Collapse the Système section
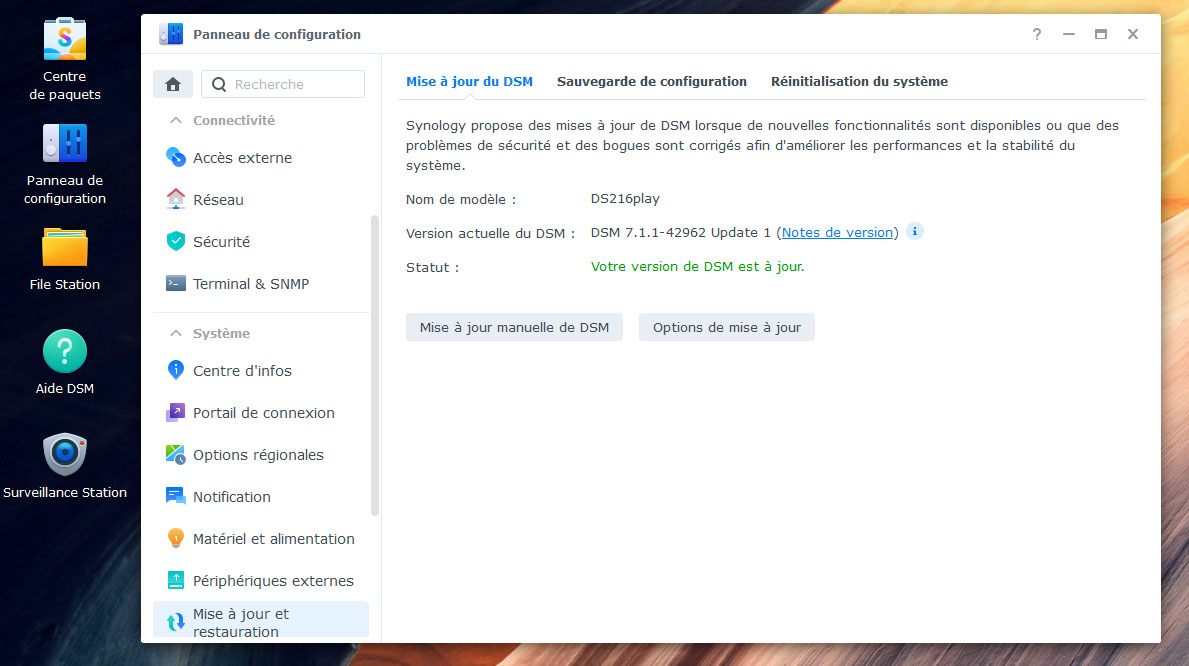 [x=176, y=333]
